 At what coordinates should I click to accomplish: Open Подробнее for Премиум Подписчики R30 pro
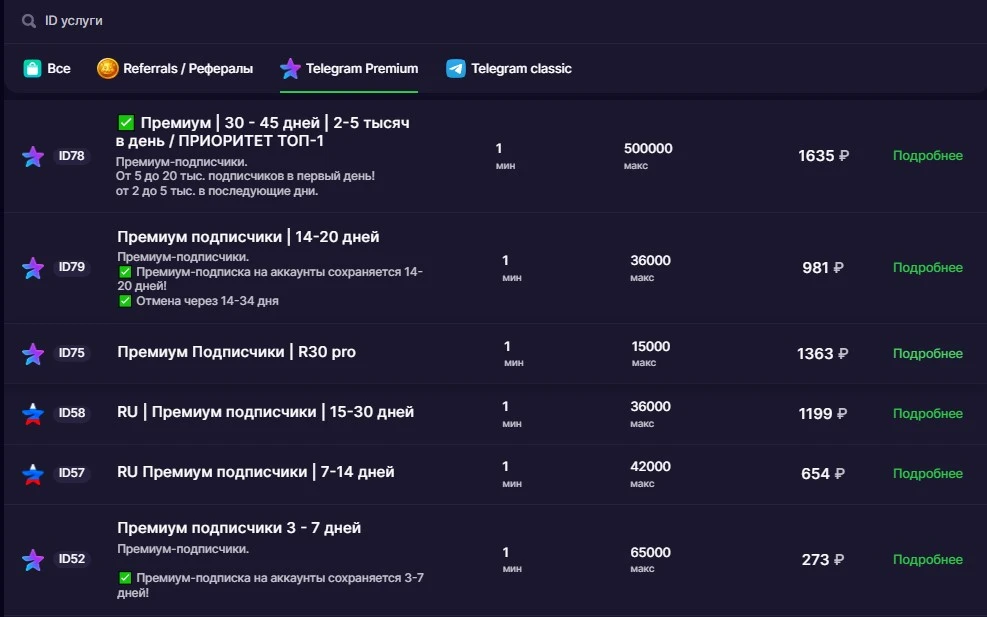pyautogui.click(x=928, y=353)
